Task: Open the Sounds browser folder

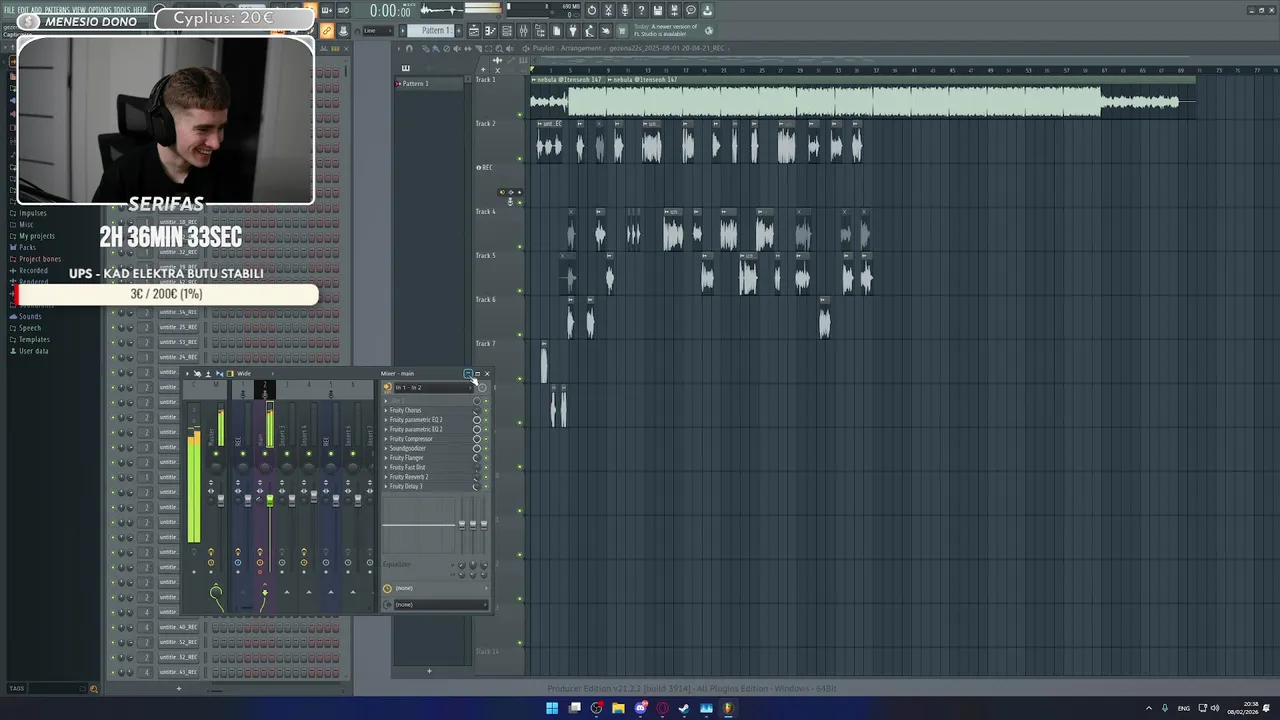Action: point(30,317)
